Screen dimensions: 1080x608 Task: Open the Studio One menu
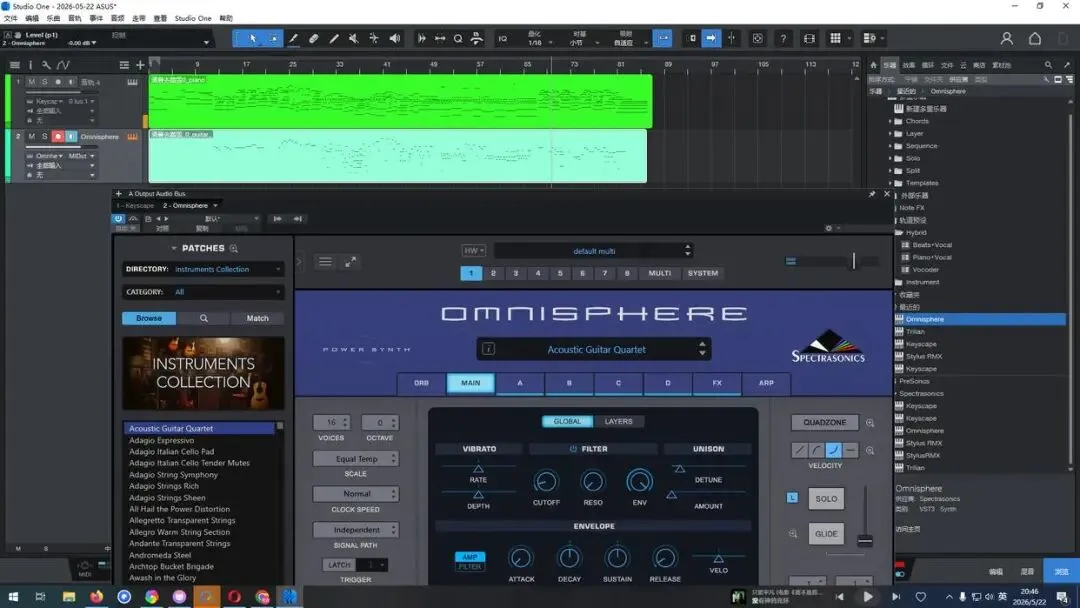point(193,18)
